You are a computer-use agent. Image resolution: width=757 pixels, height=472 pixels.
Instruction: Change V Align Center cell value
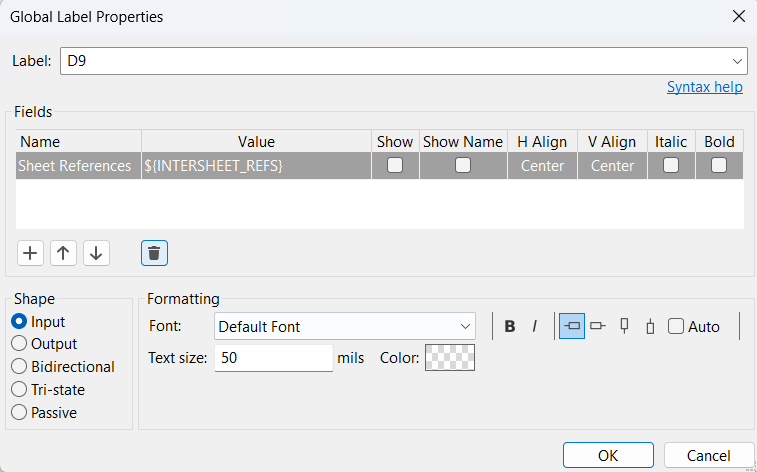pyautogui.click(x=612, y=166)
